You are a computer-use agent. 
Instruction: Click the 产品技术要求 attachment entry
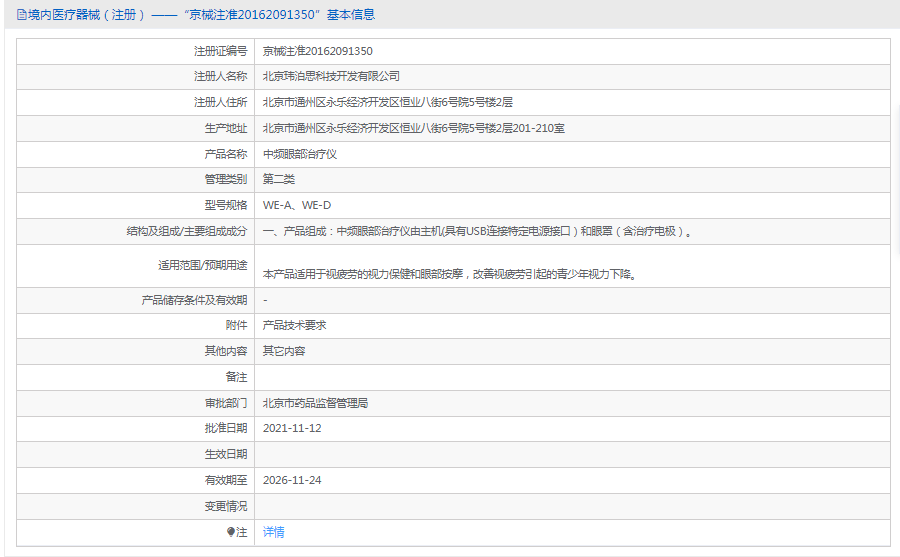pyautogui.click(x=294, y=326)
